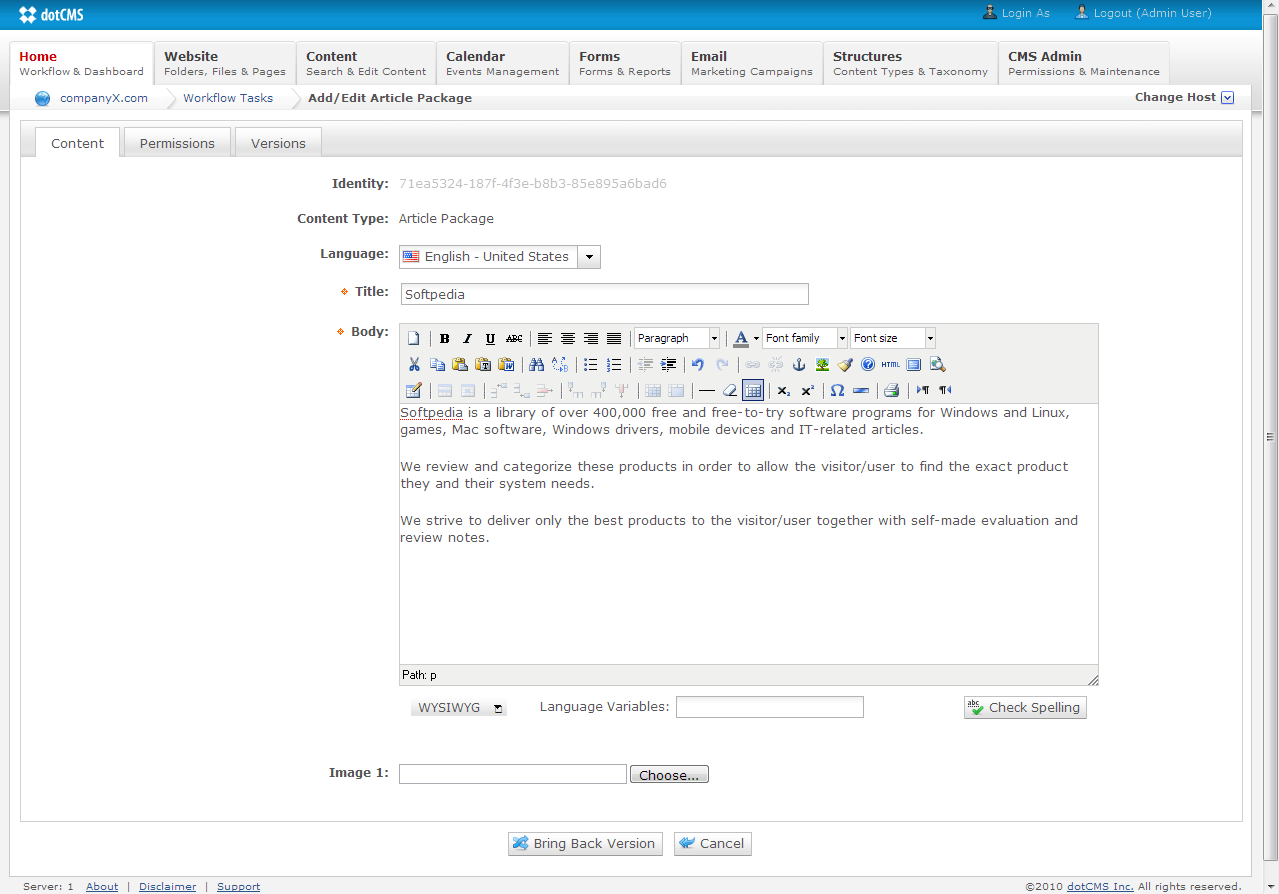Insert a bulleted list

pos(591,364)
